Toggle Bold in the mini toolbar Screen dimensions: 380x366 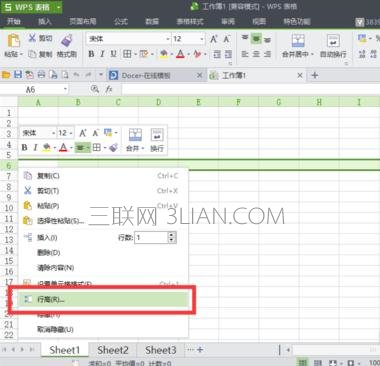pos(24,147)
